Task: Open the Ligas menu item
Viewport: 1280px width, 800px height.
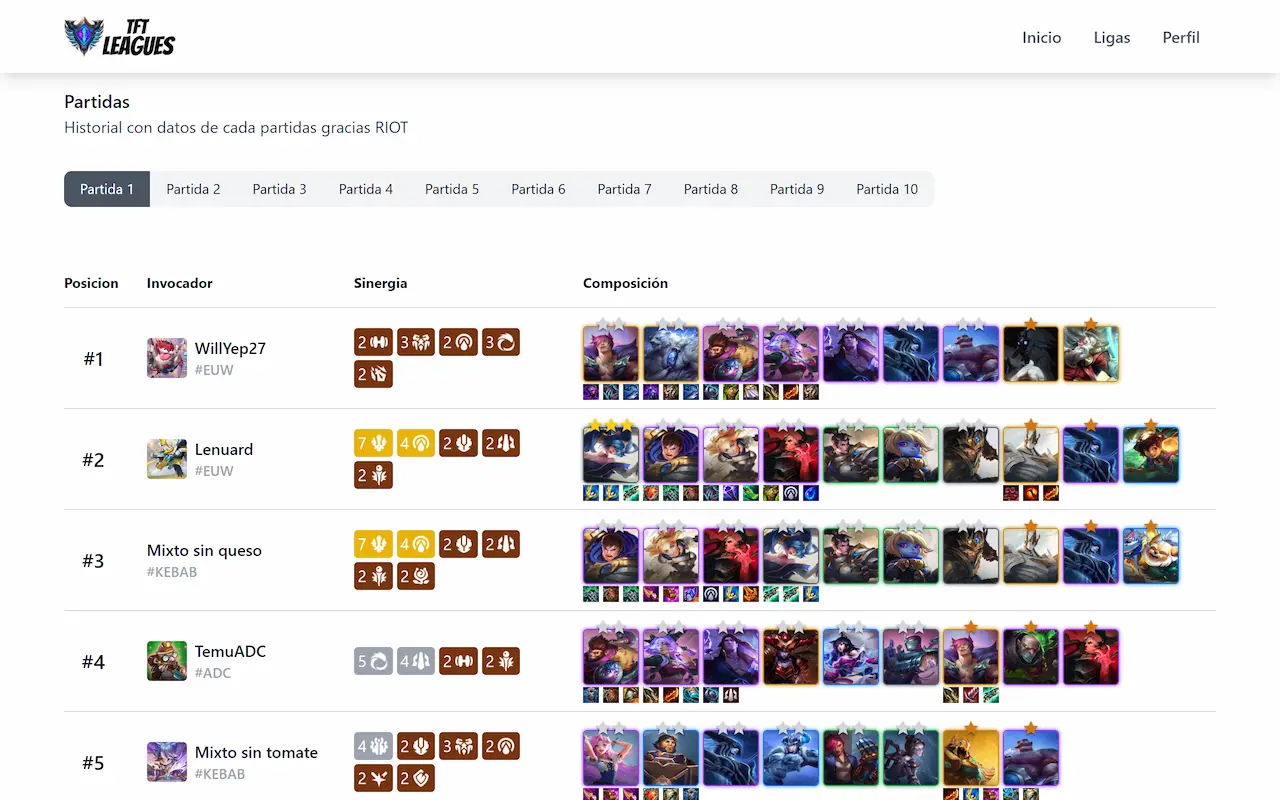Action: [1112, 37]
